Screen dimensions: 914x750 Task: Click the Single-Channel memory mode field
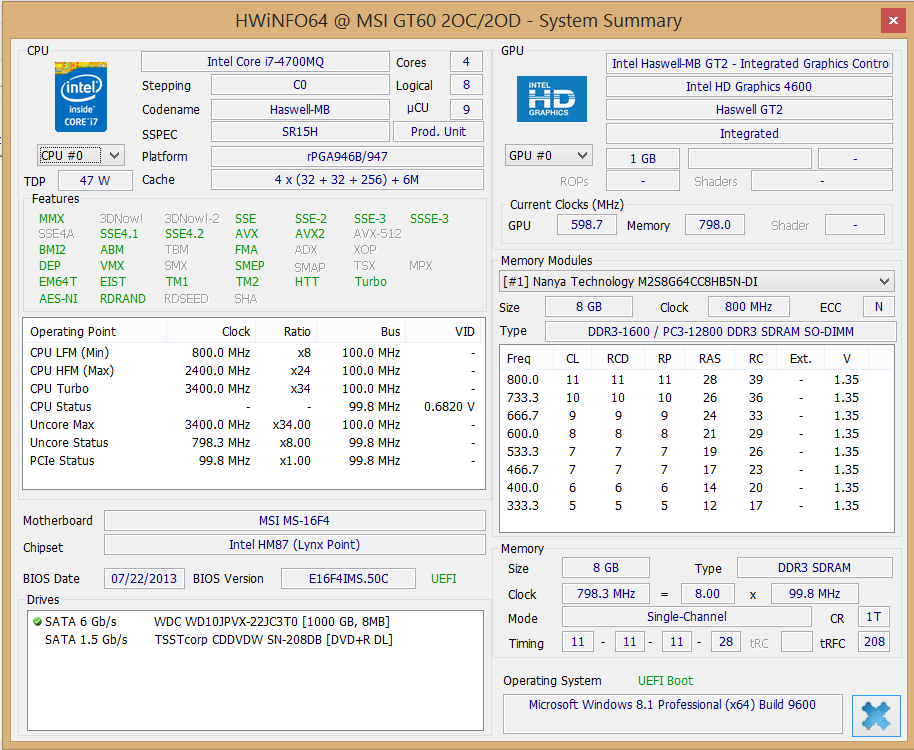pos(687,617)
